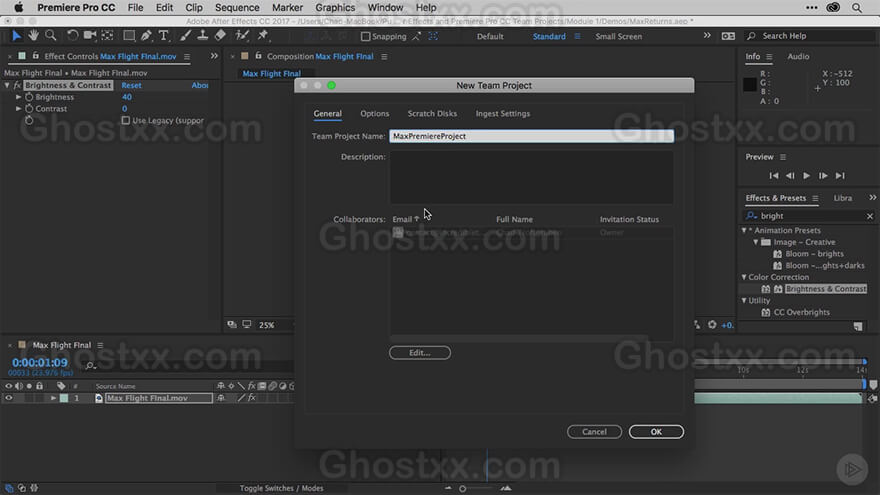
Task: Select the Brush tool
Action: tap(185, 35)
